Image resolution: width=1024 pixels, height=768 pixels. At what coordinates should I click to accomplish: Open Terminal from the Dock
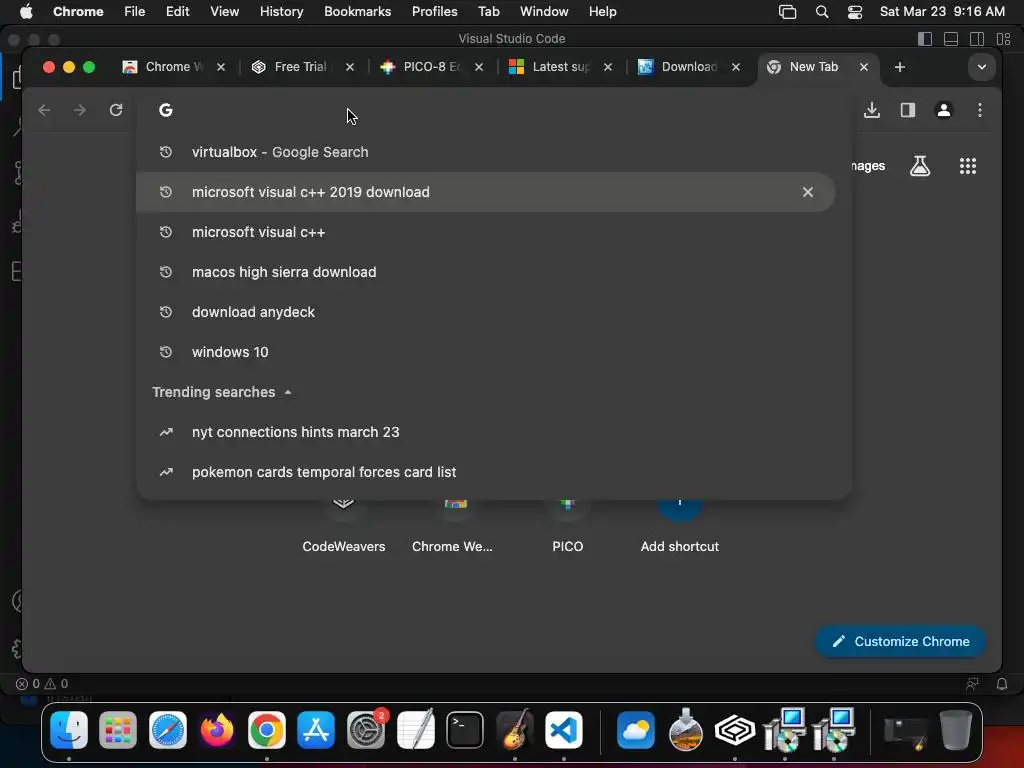pyautogui.click(x=465, y=730)
